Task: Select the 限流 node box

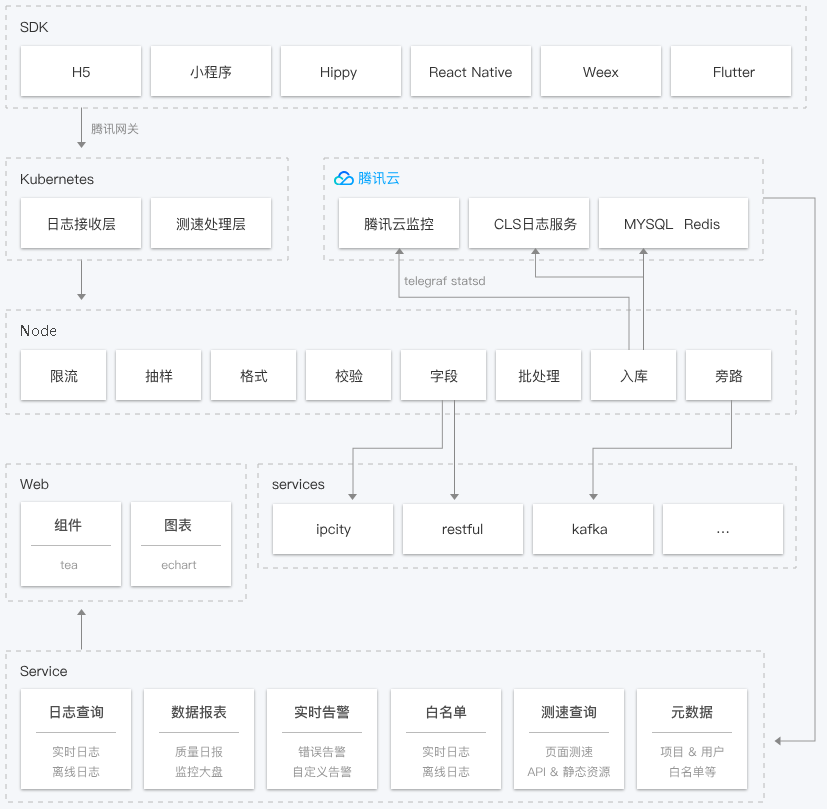Action: pos(63,375)
